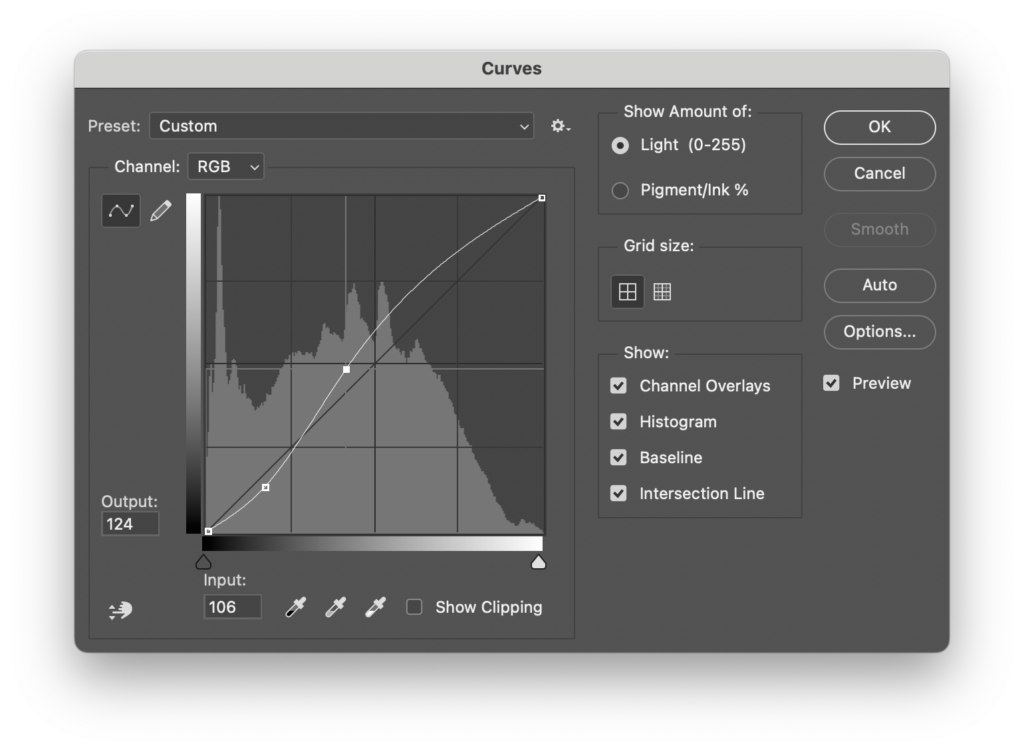
Task: Click the white point slider triangle
Action: click(538, 563)
